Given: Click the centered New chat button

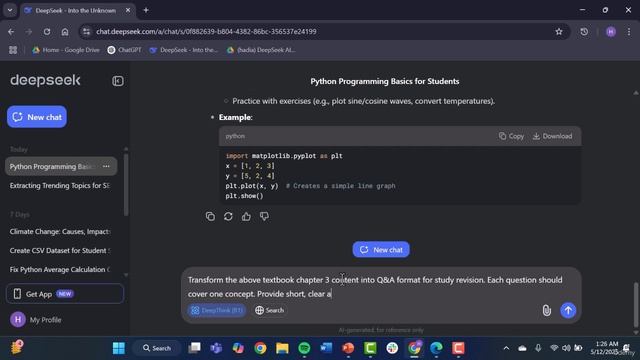Looking at the screenshot, I should (381, 250).
